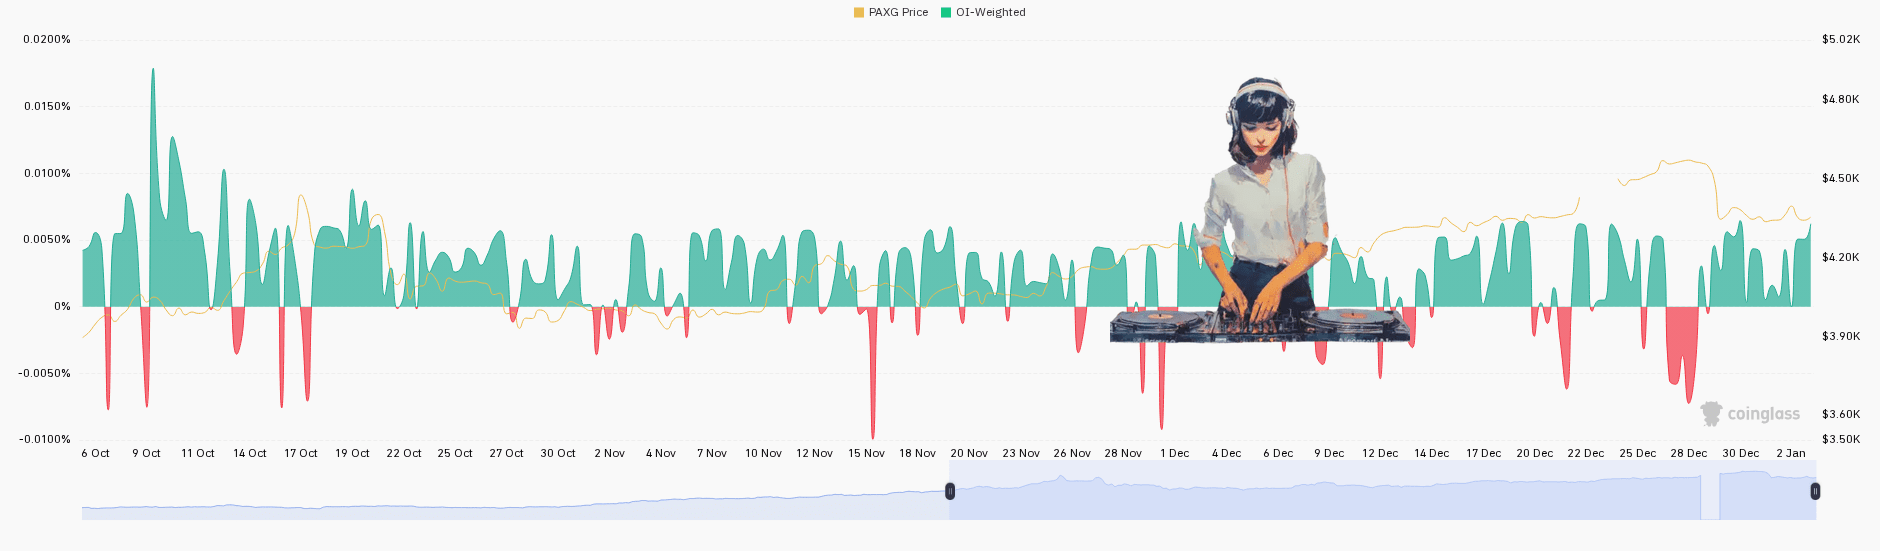Click the 4 Dec date label

pos(1227,453)
